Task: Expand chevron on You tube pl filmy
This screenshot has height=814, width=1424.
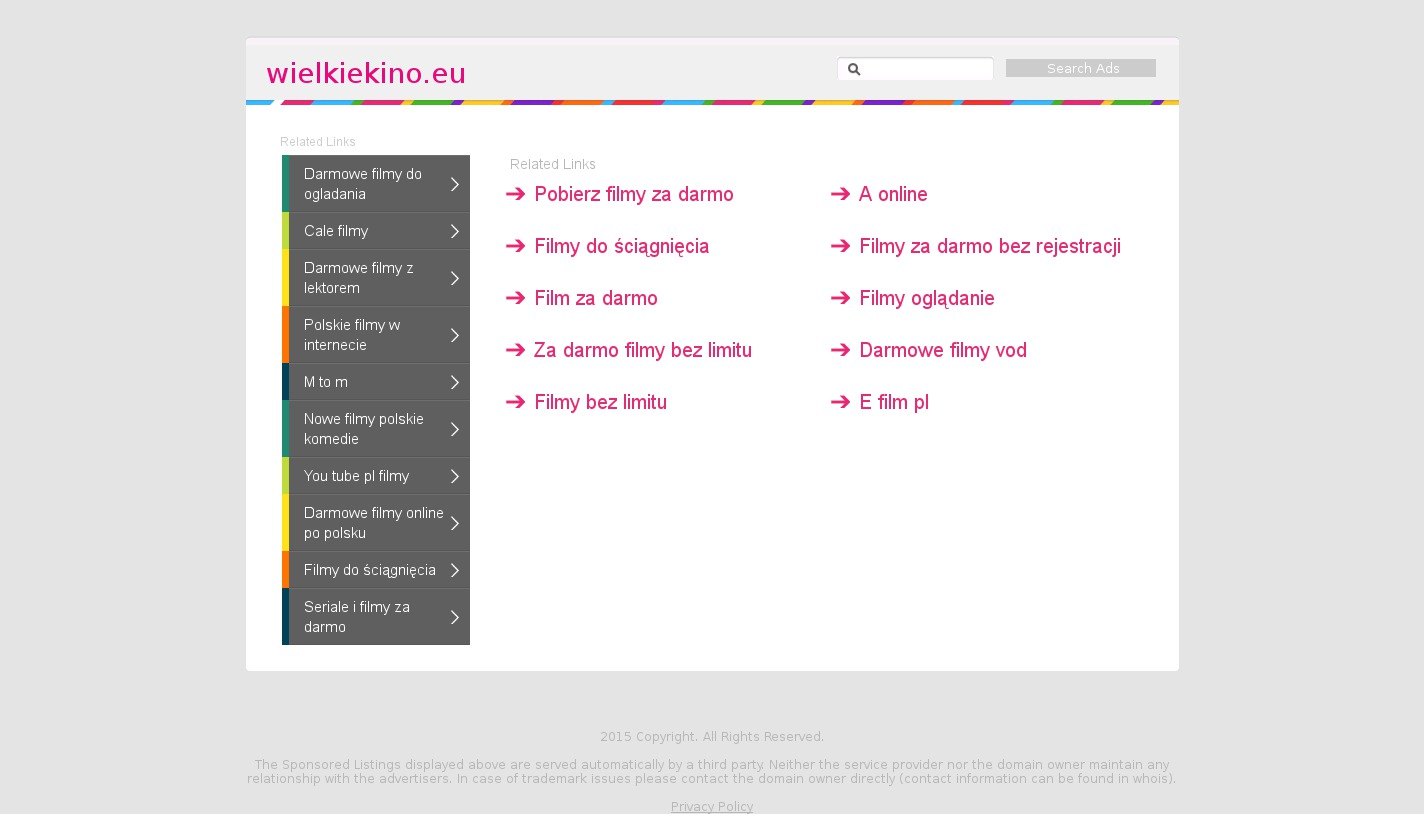Action: point(455,476)
